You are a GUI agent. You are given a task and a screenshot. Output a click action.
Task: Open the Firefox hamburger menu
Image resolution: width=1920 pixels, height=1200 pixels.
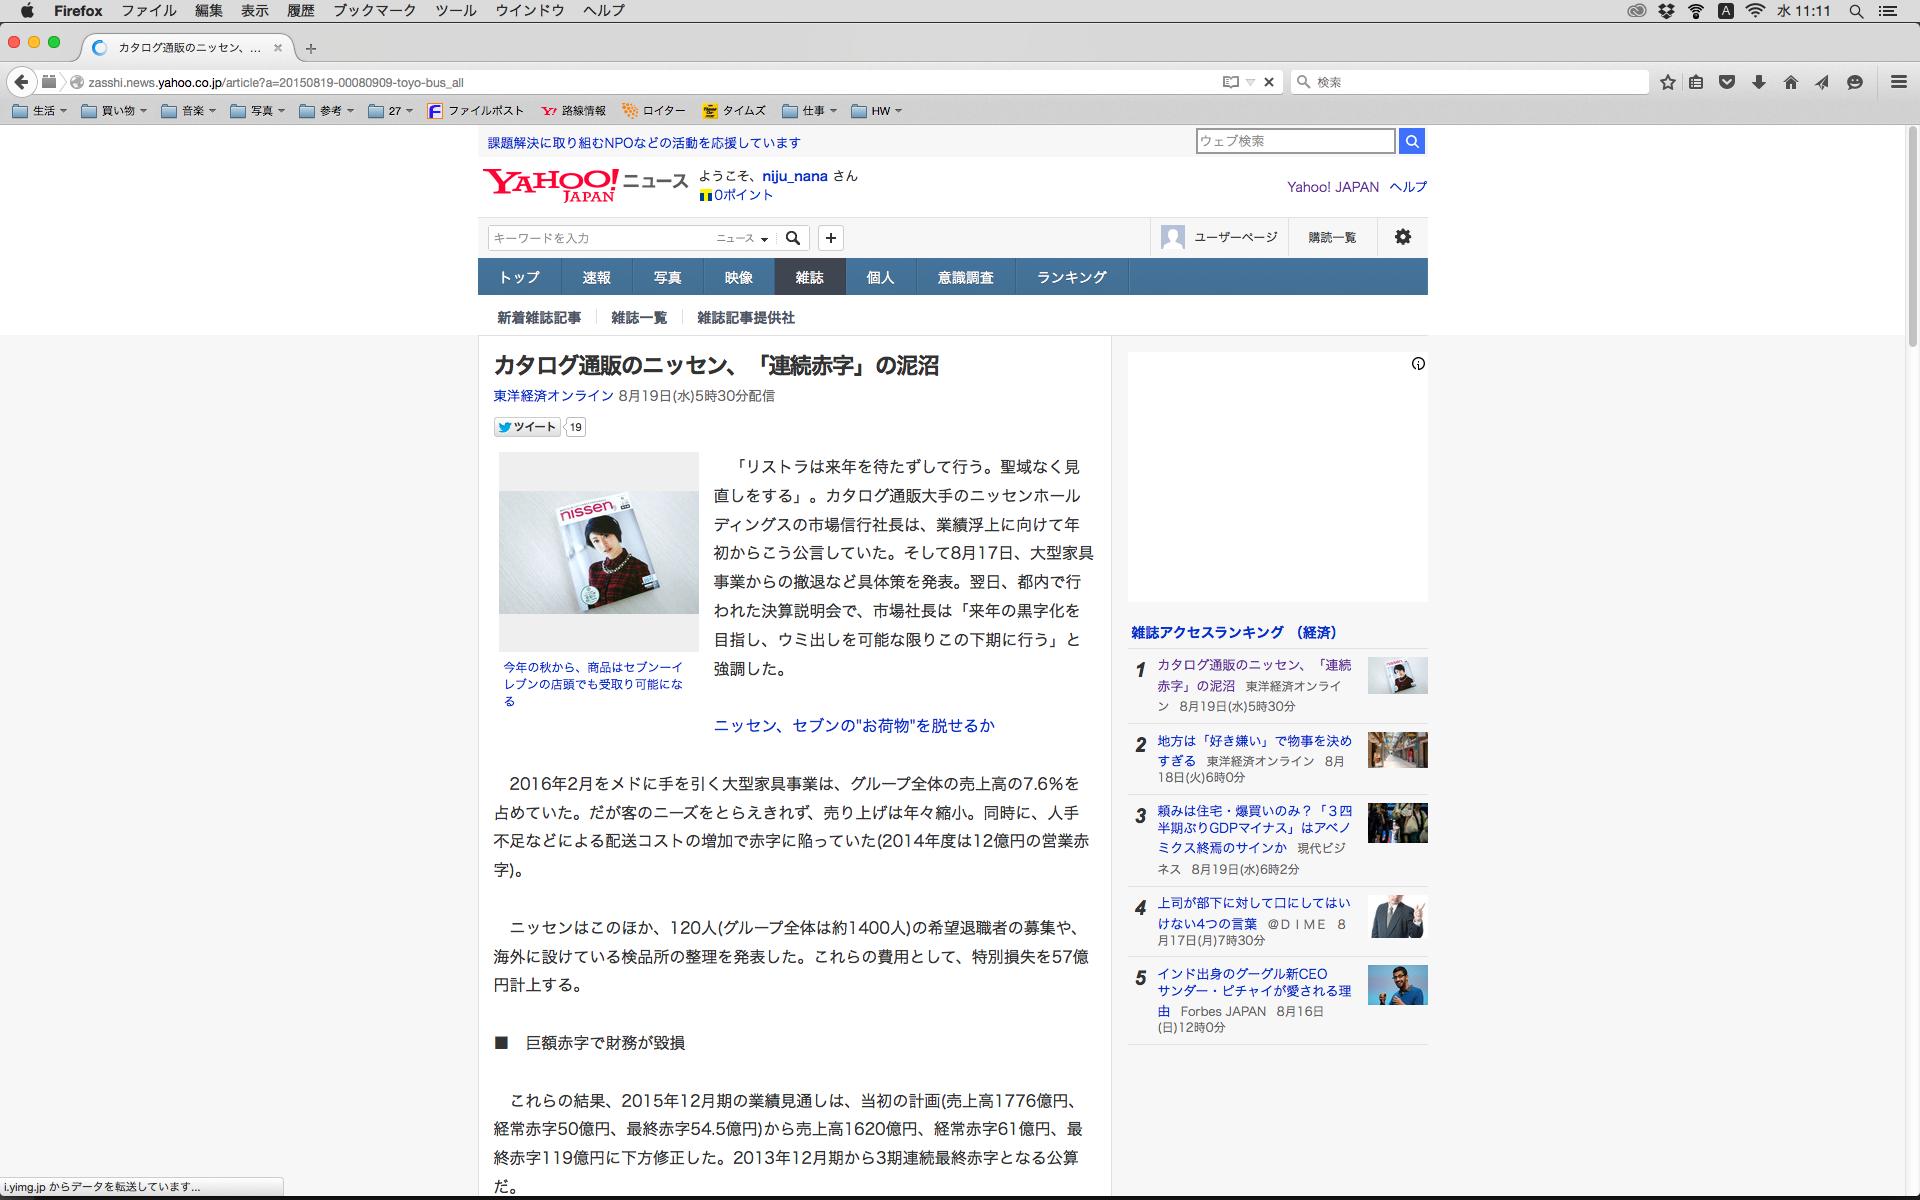click(1899, 82)
